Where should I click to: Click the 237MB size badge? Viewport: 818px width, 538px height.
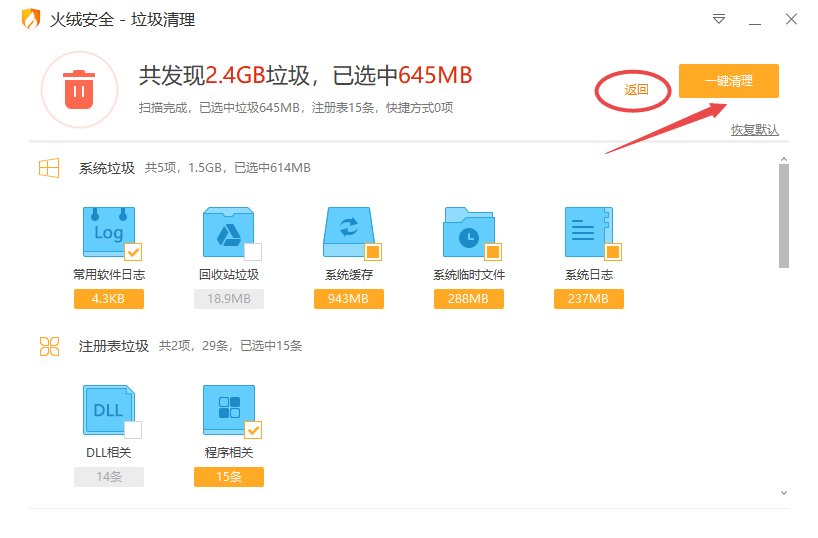pos(588,299)
